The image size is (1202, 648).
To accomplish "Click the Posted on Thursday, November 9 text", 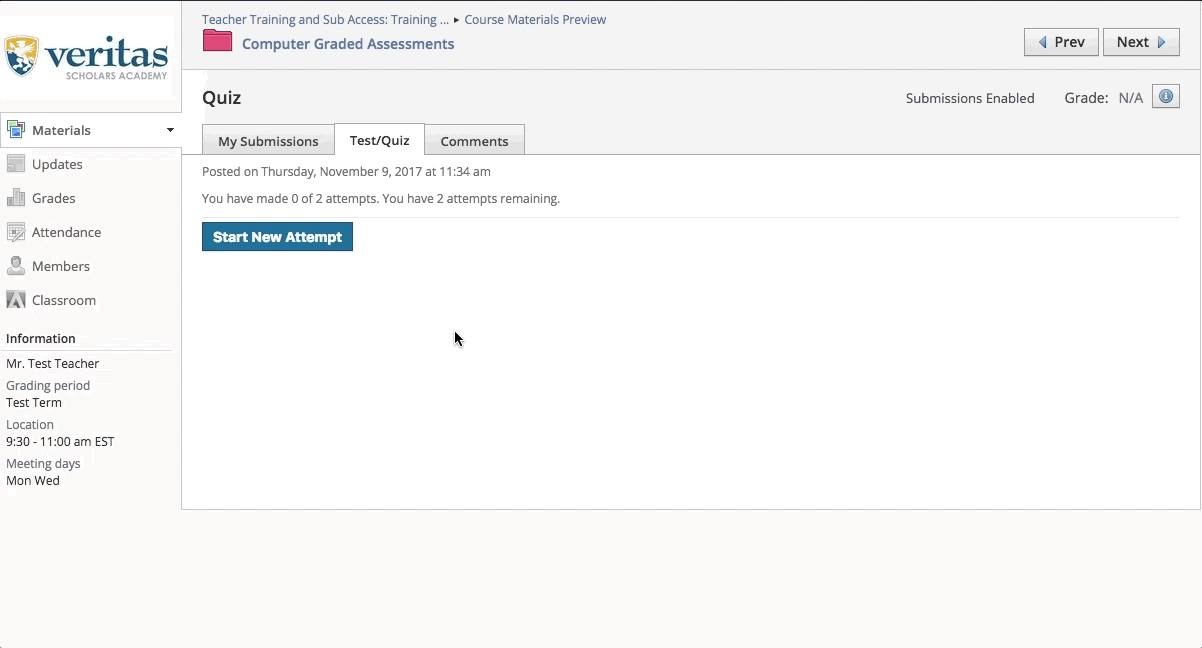I will (x=346, y=171).
